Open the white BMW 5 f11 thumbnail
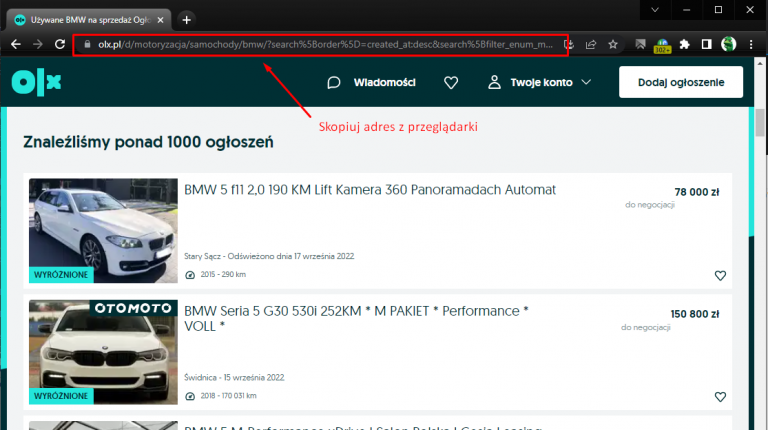768x430 pixels. pyautogui.click(x=103, y=231)
